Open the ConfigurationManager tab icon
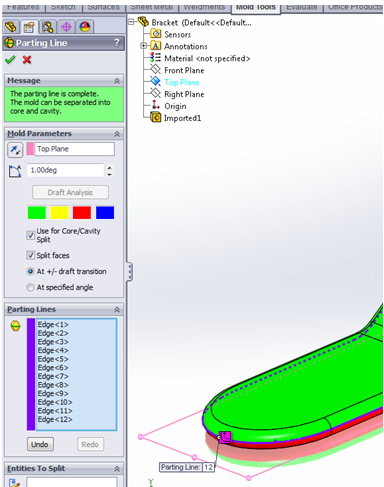The height and width of the screenshot is (487, 384). coord(48,27)
